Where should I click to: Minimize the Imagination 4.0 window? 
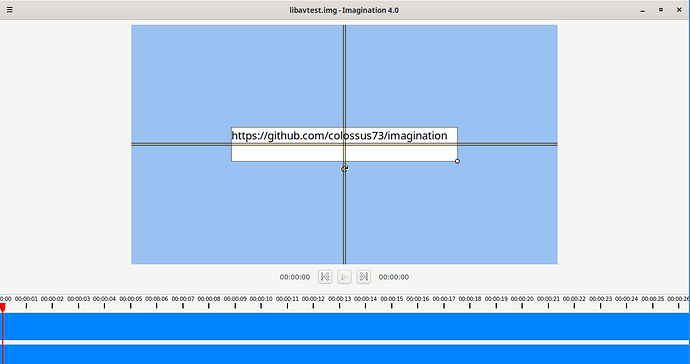[x=642, y=10]
